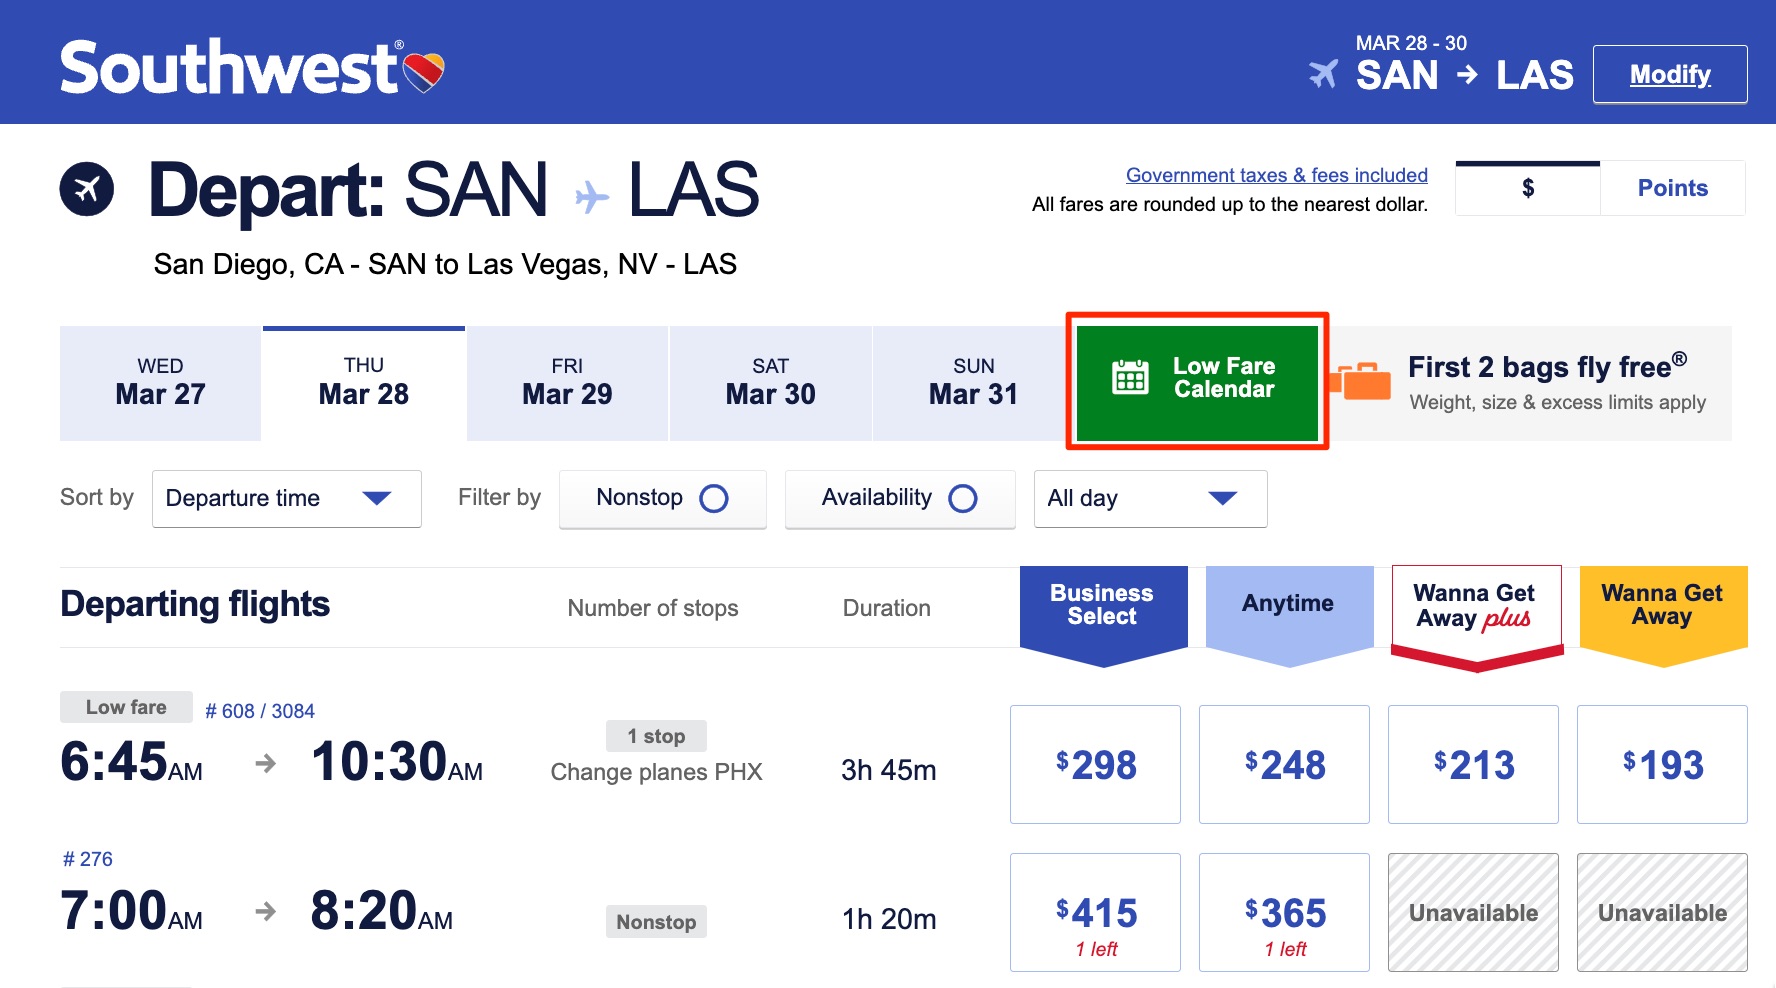Open the Departure time sort dropdown
The height and width of the screenshot is (988, 1776).
pyautogui.click(x=286, y=498)
